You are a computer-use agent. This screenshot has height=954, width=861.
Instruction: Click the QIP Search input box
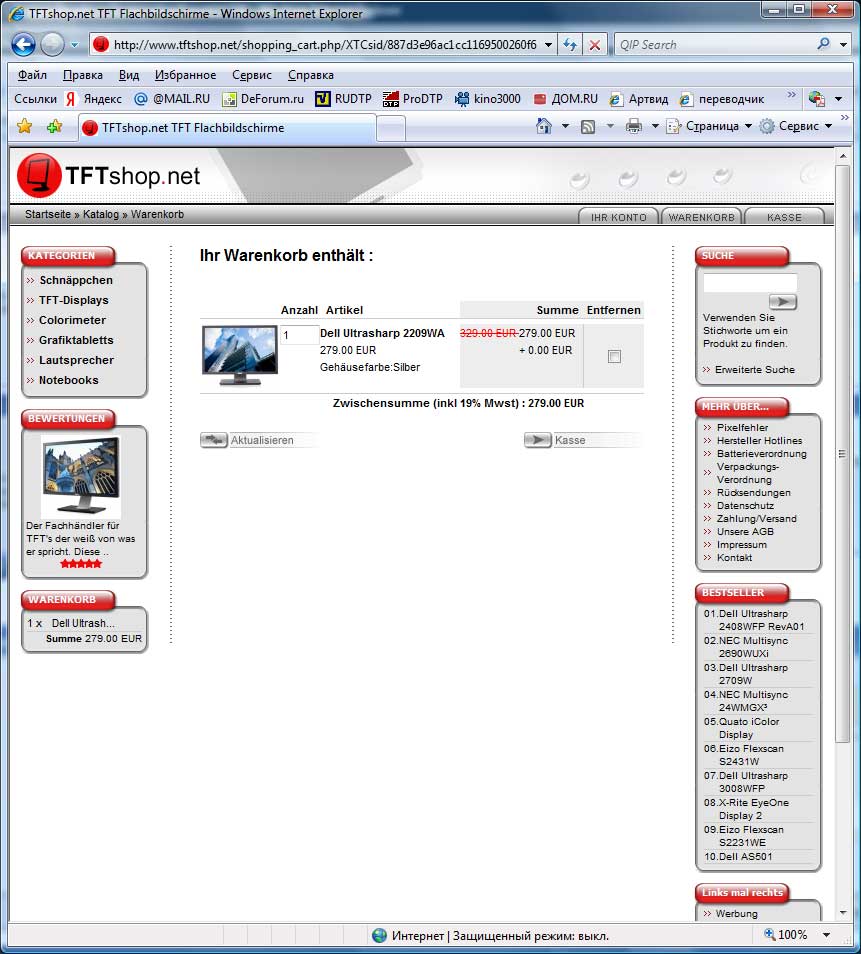tap(716, 44)
